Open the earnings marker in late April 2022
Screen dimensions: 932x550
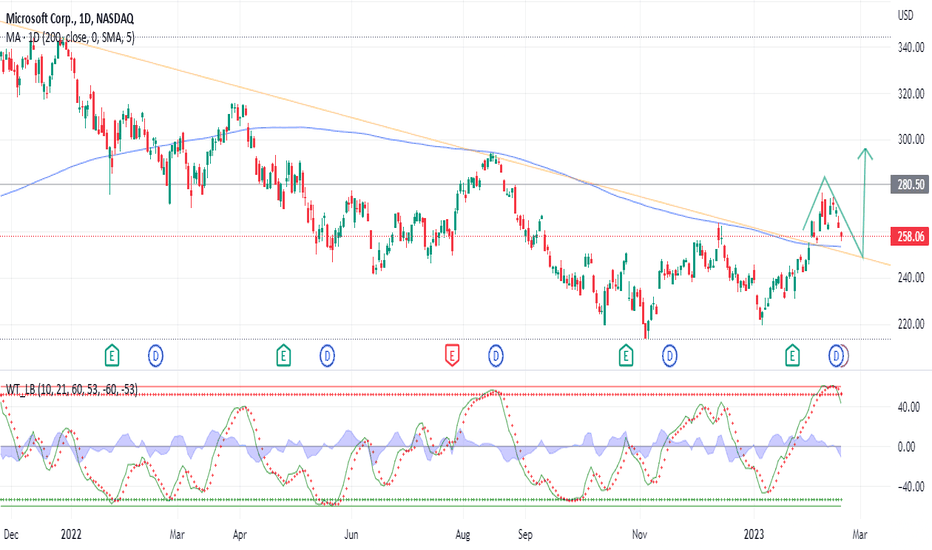coord(284,356)
